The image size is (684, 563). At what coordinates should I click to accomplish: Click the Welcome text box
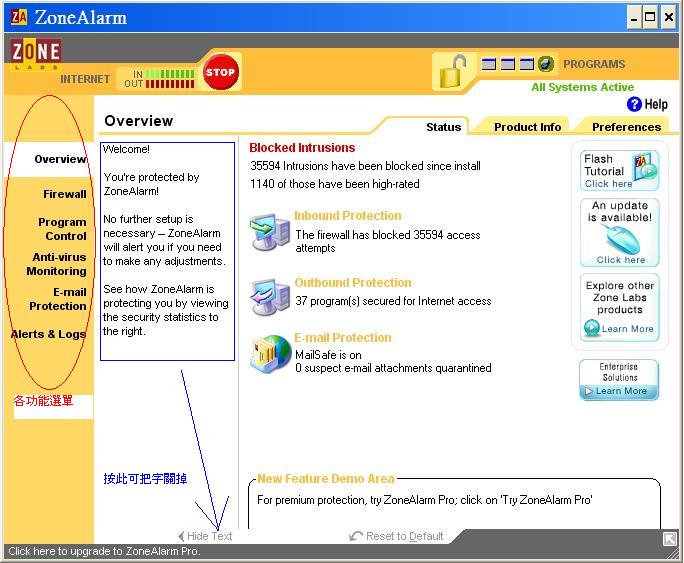[168, 251]
